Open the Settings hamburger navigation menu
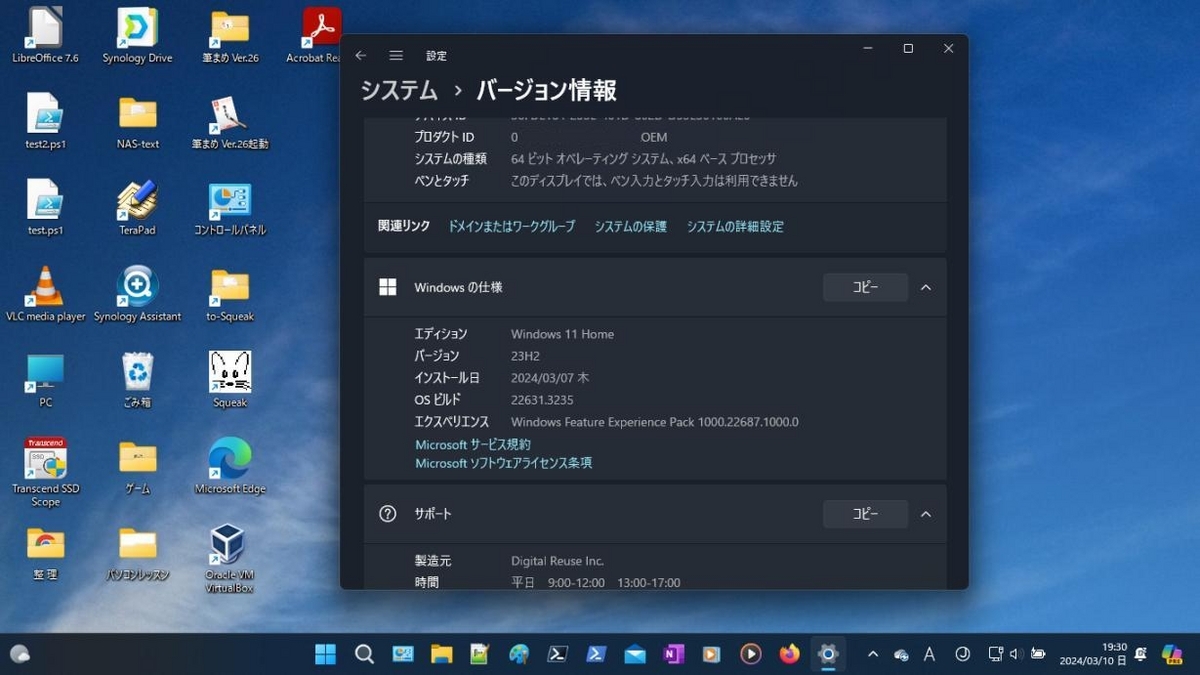 396,56
